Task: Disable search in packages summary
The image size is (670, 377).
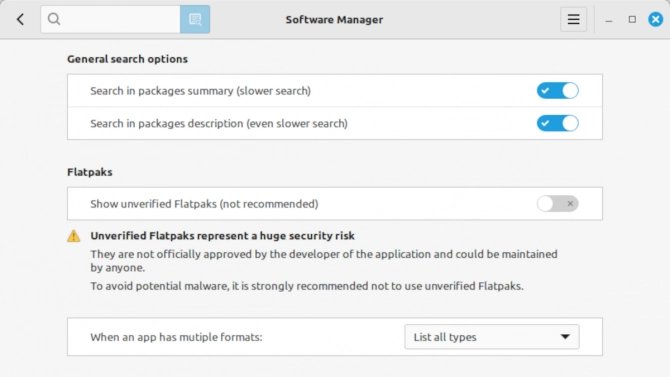Action: point(558,91)
